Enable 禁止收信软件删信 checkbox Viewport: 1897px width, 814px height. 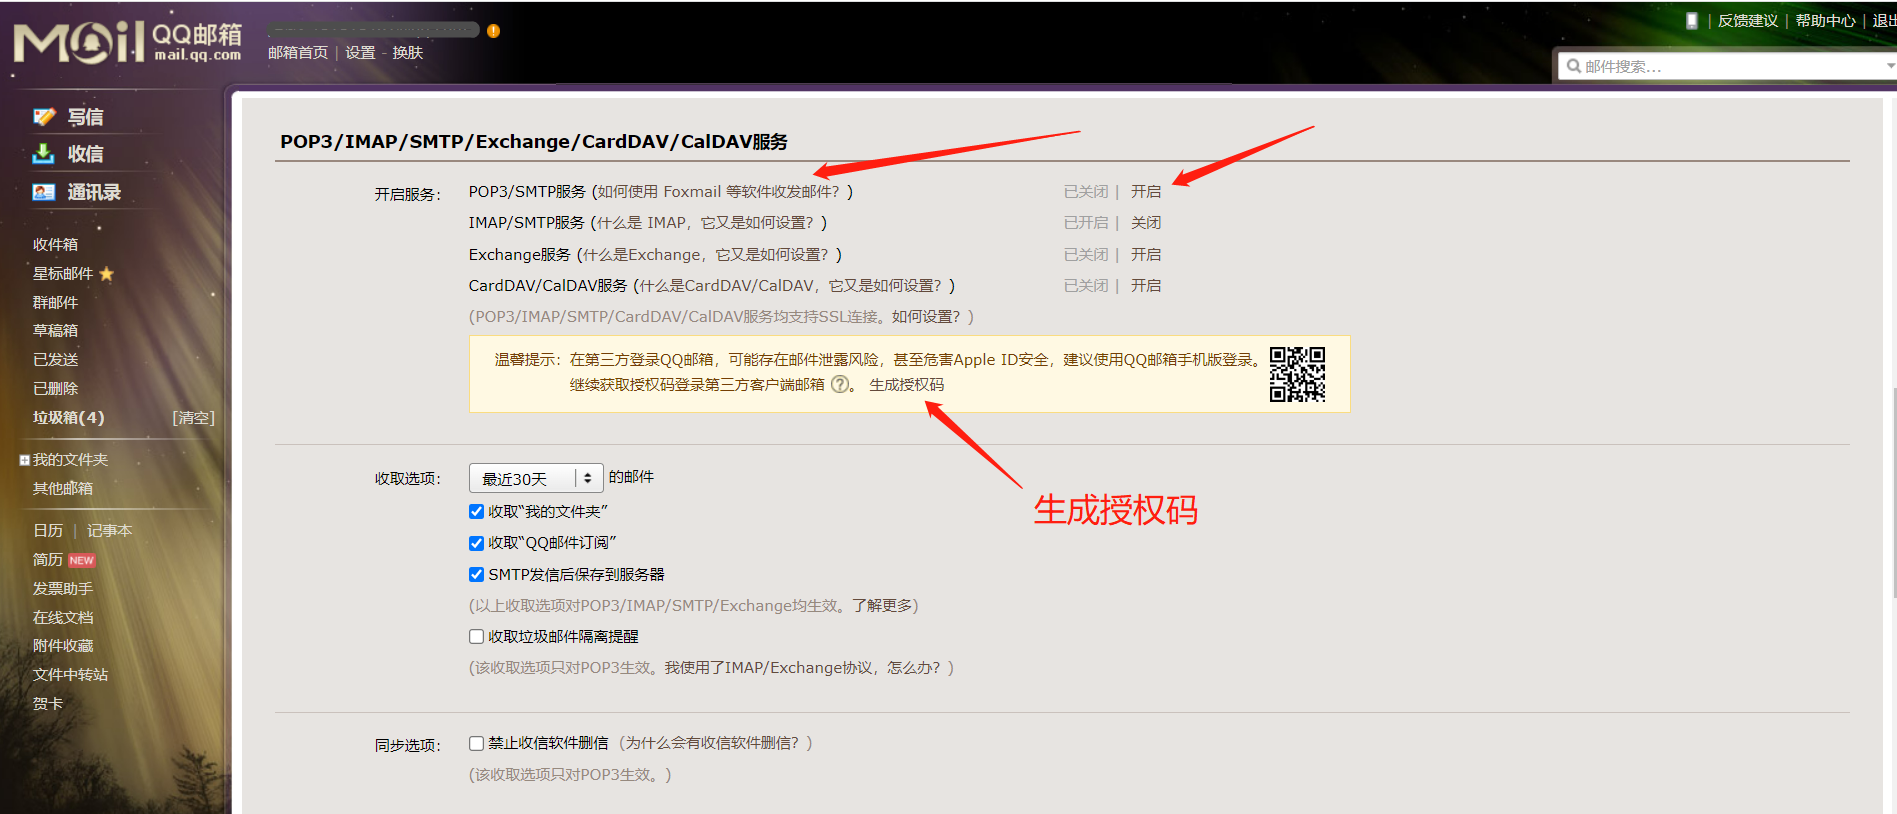[476, 744]
